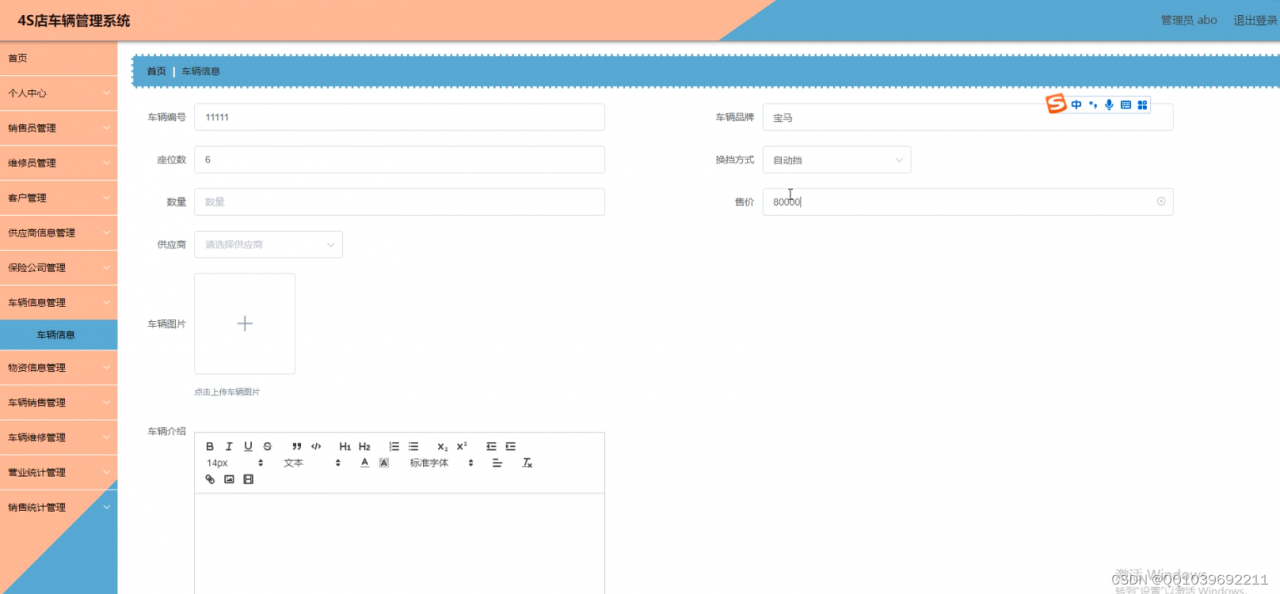Apply H1 heading style
This screenshot has width=1280, height=594.
(x=345, y=446)
